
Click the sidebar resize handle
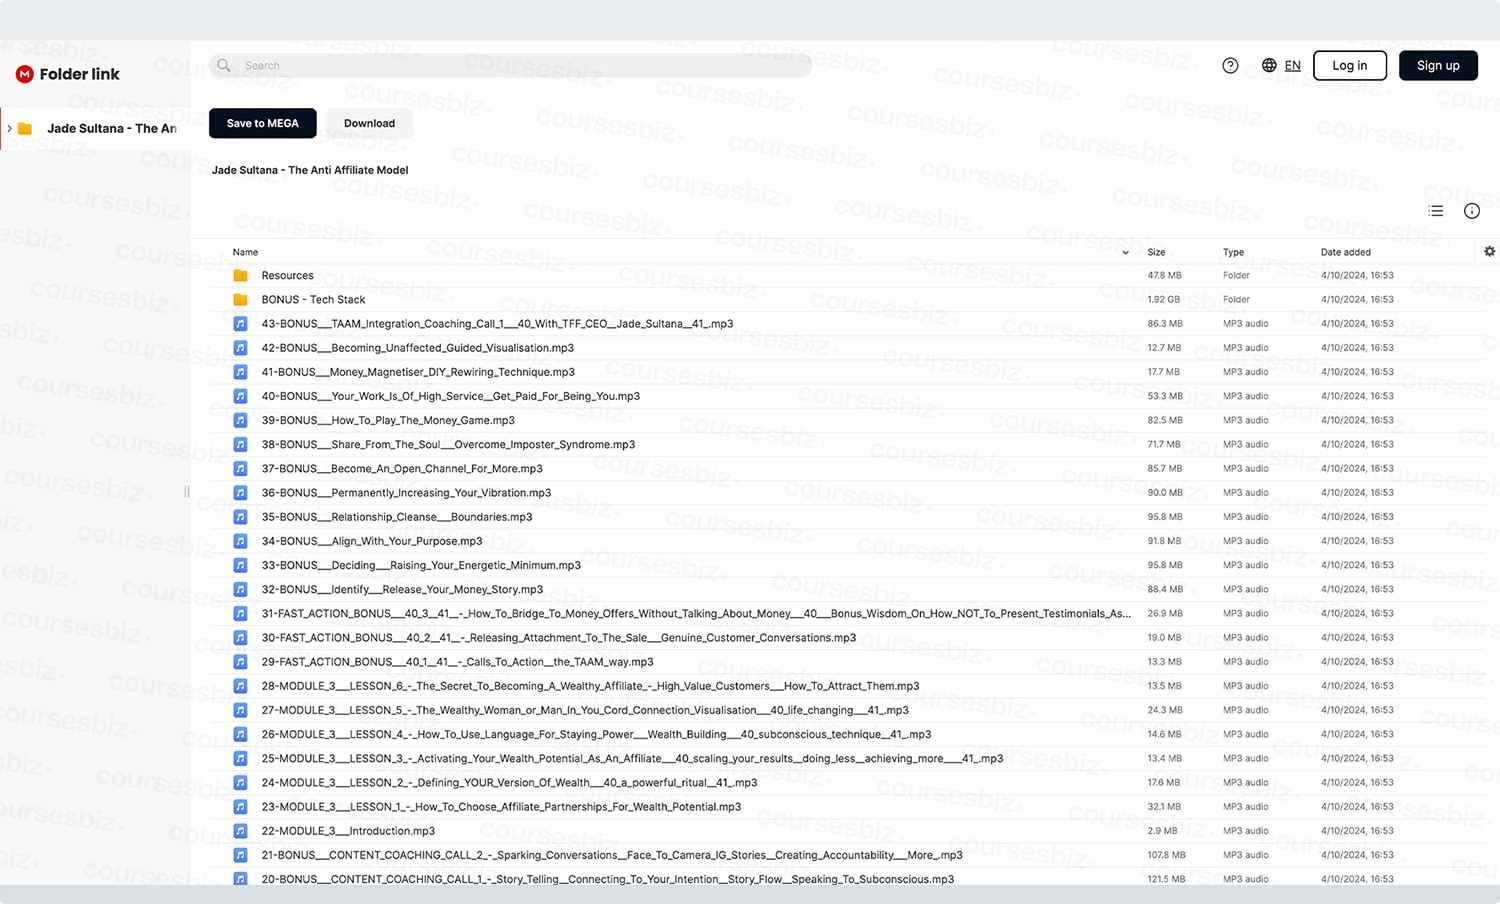[186, 492]
